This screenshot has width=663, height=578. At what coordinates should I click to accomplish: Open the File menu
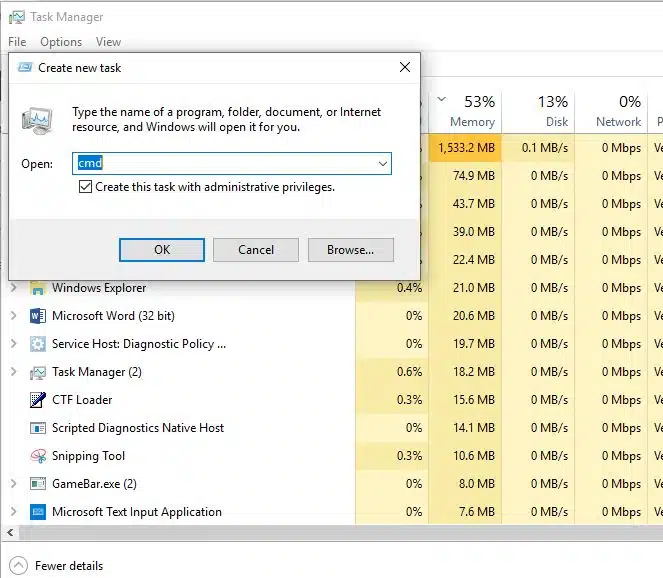[17, 42]
